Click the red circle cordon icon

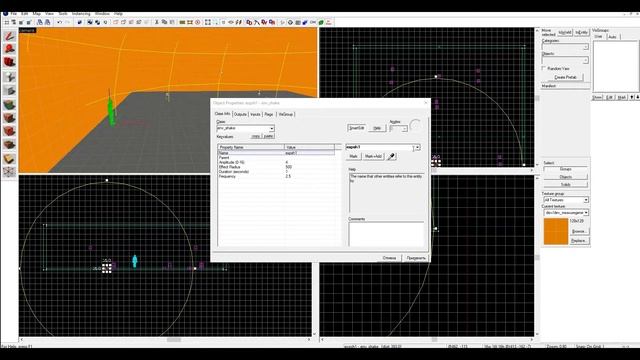(198, 22)
